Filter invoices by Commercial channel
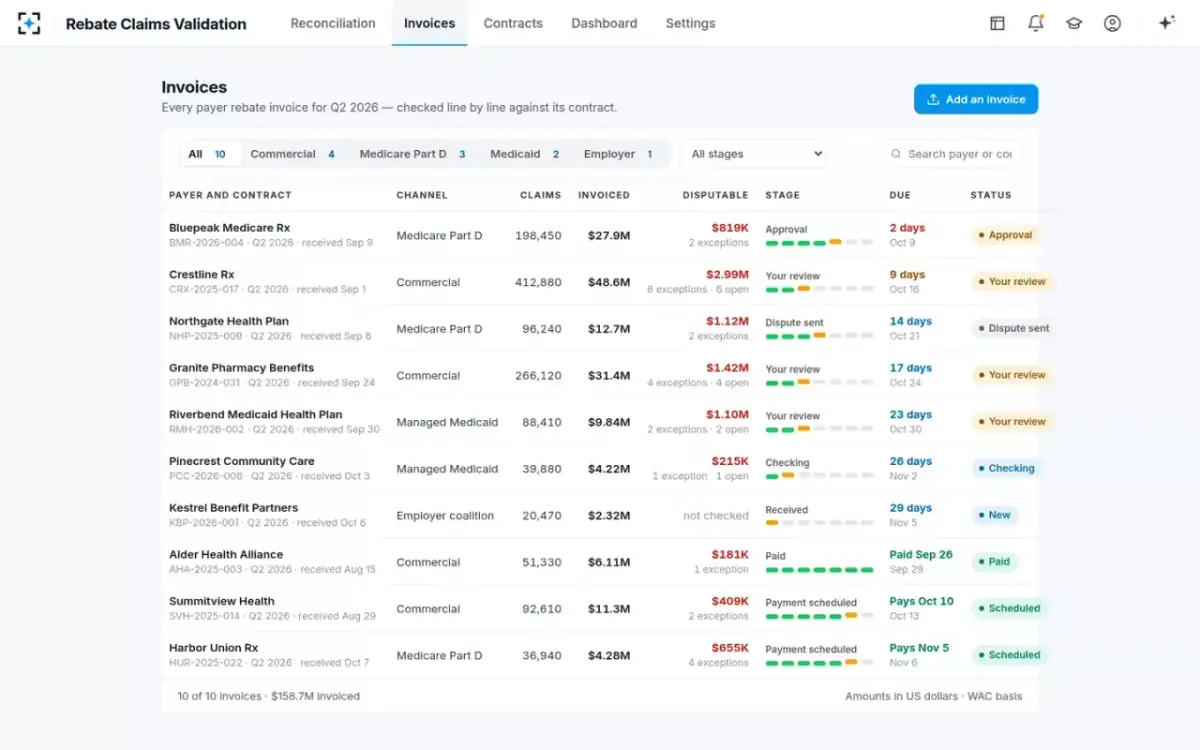1200x750 pixels. pos(293,154)
